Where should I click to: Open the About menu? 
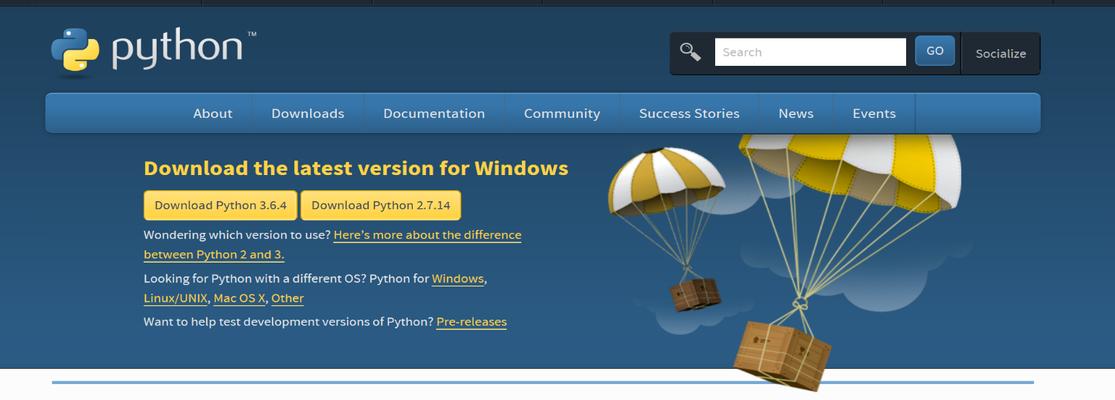pos(213,114)
